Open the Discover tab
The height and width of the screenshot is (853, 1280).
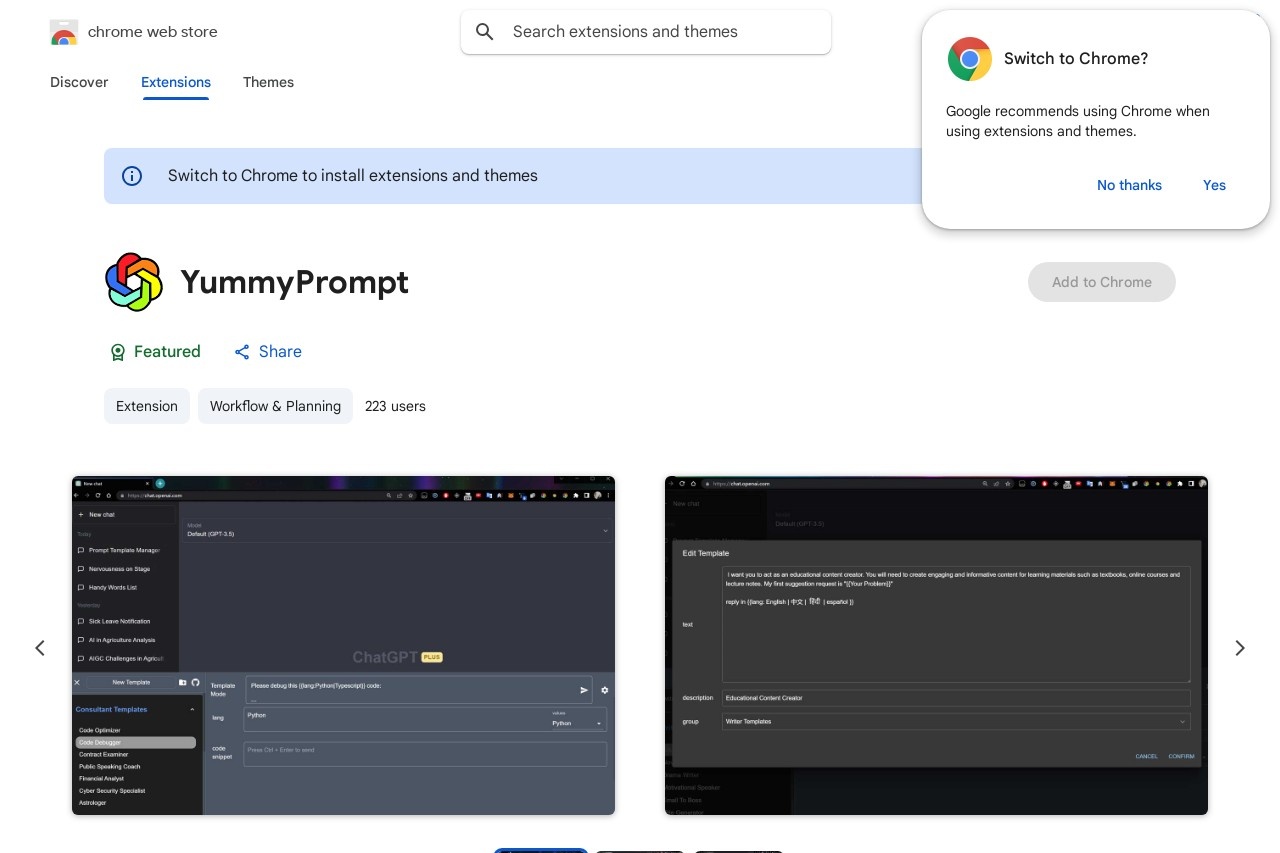pyautogui.click(x=79, y=82)
